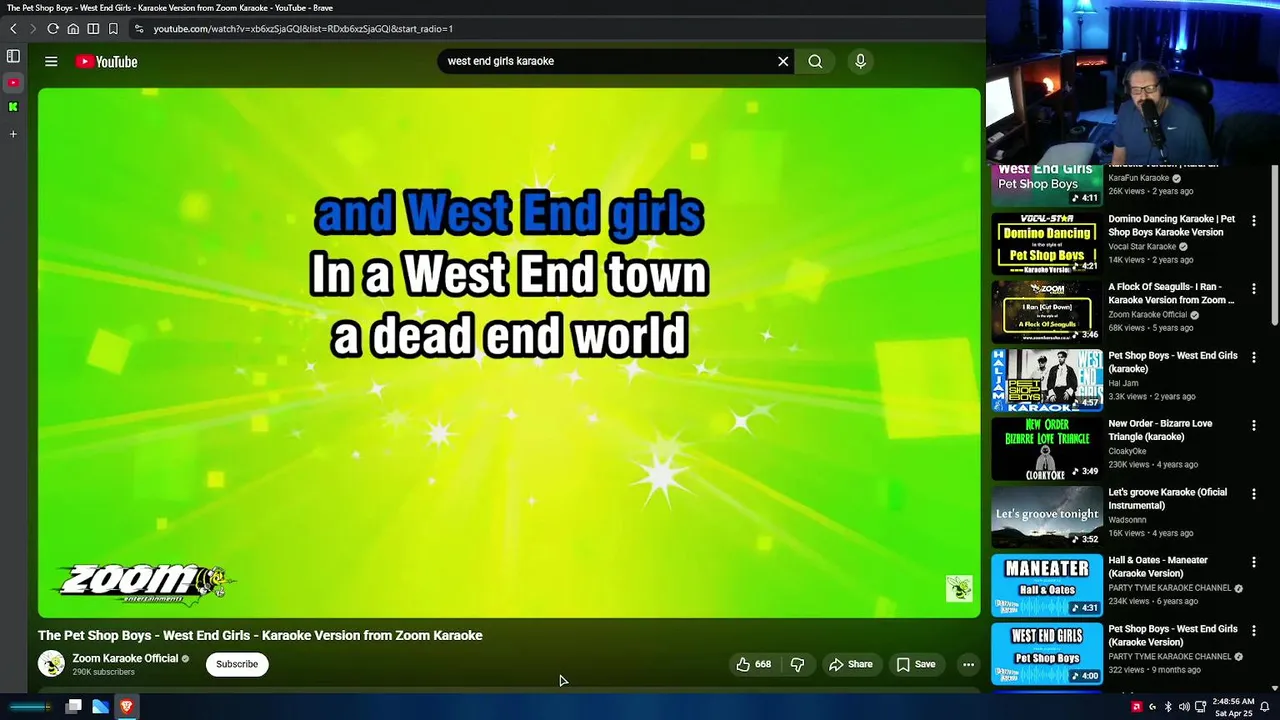Click the 'KaraFun Karaoke' channel name
Image resolution: width=1280 pixels, height=720 pixels.
point(1138,178)
